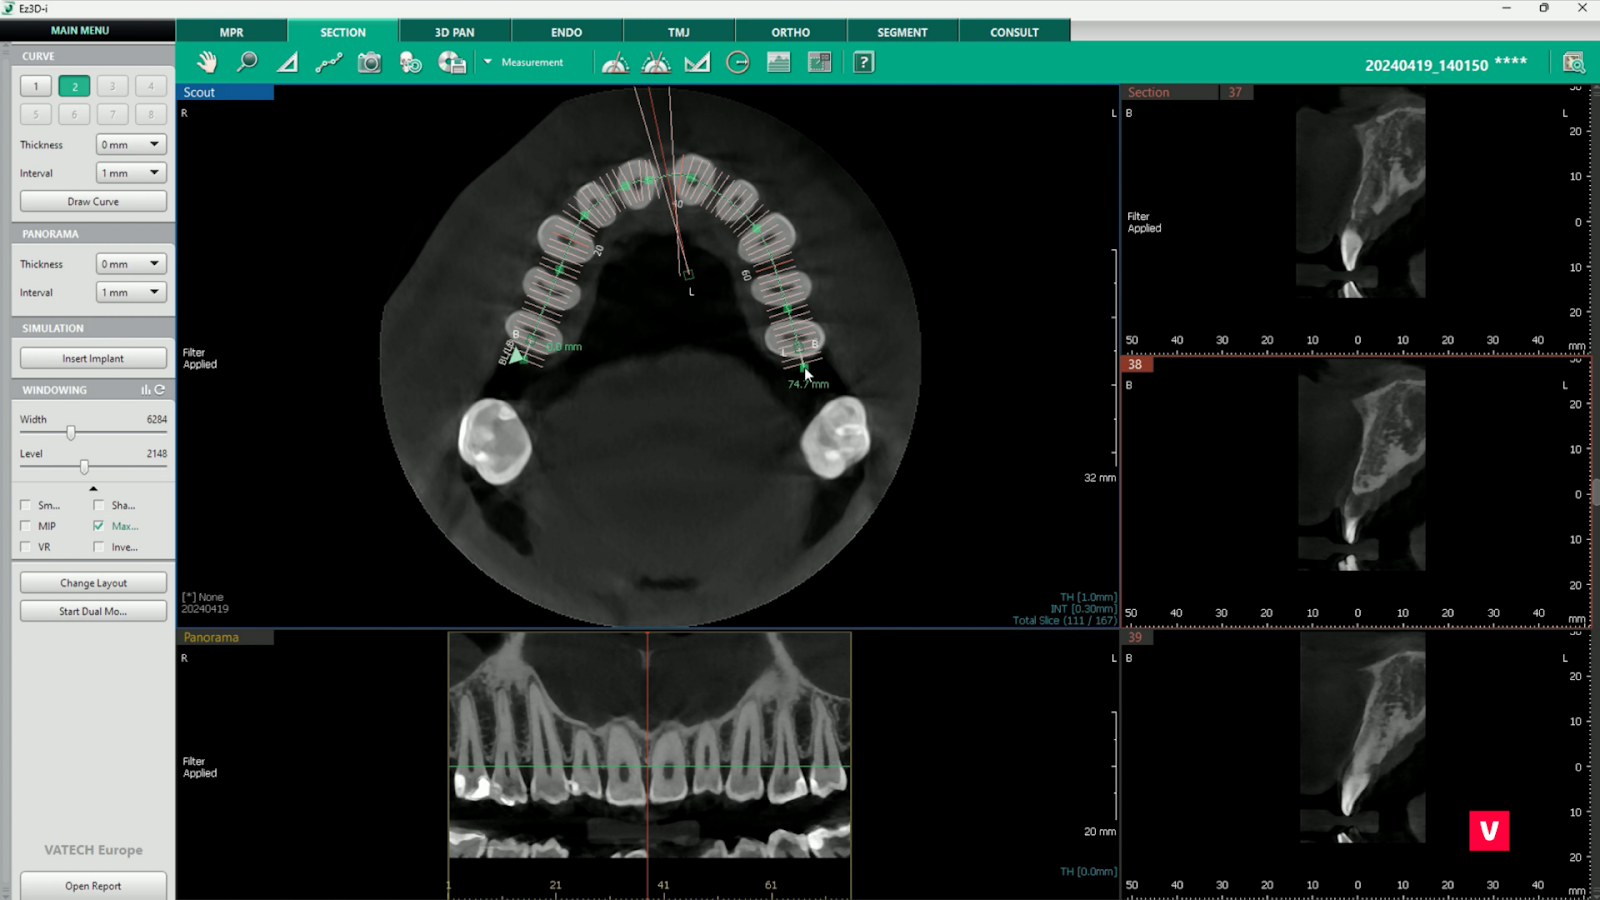Open the help question mark icon
1600x900 pixels.
click(864, 62)
